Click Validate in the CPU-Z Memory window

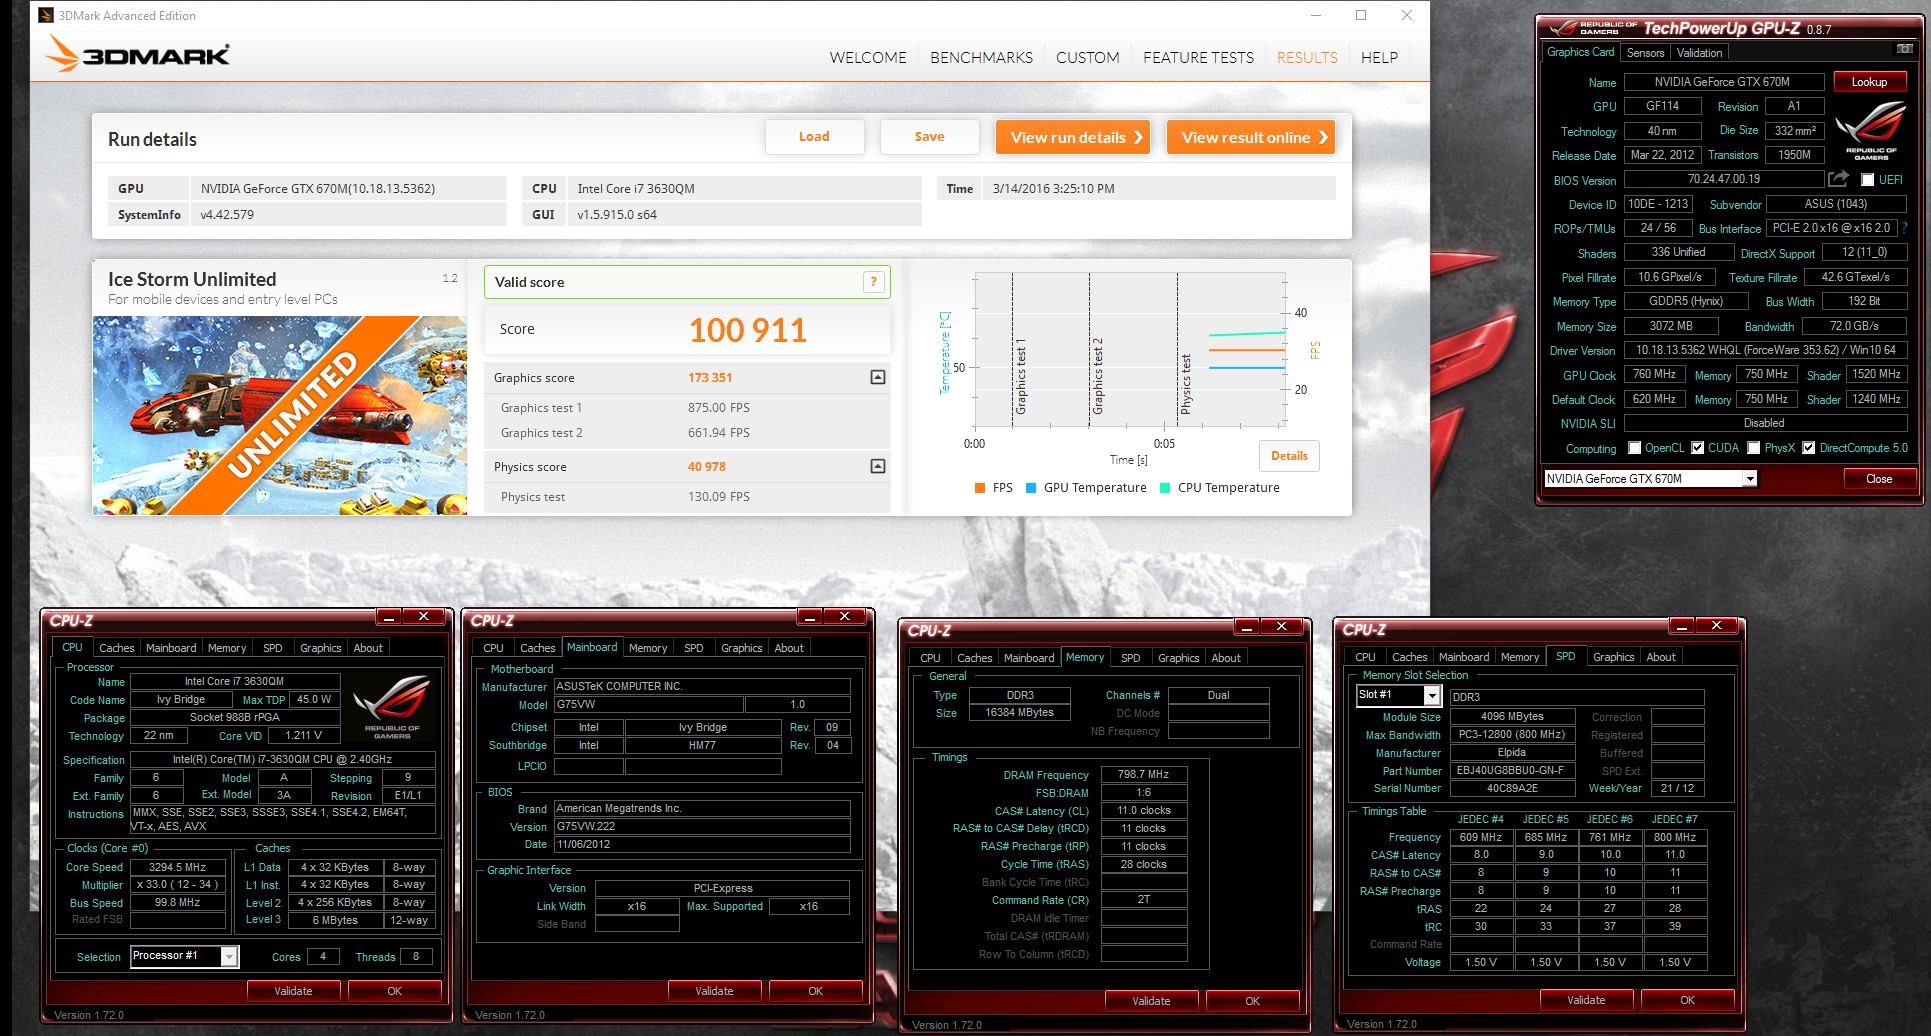coord(1151,1001)
